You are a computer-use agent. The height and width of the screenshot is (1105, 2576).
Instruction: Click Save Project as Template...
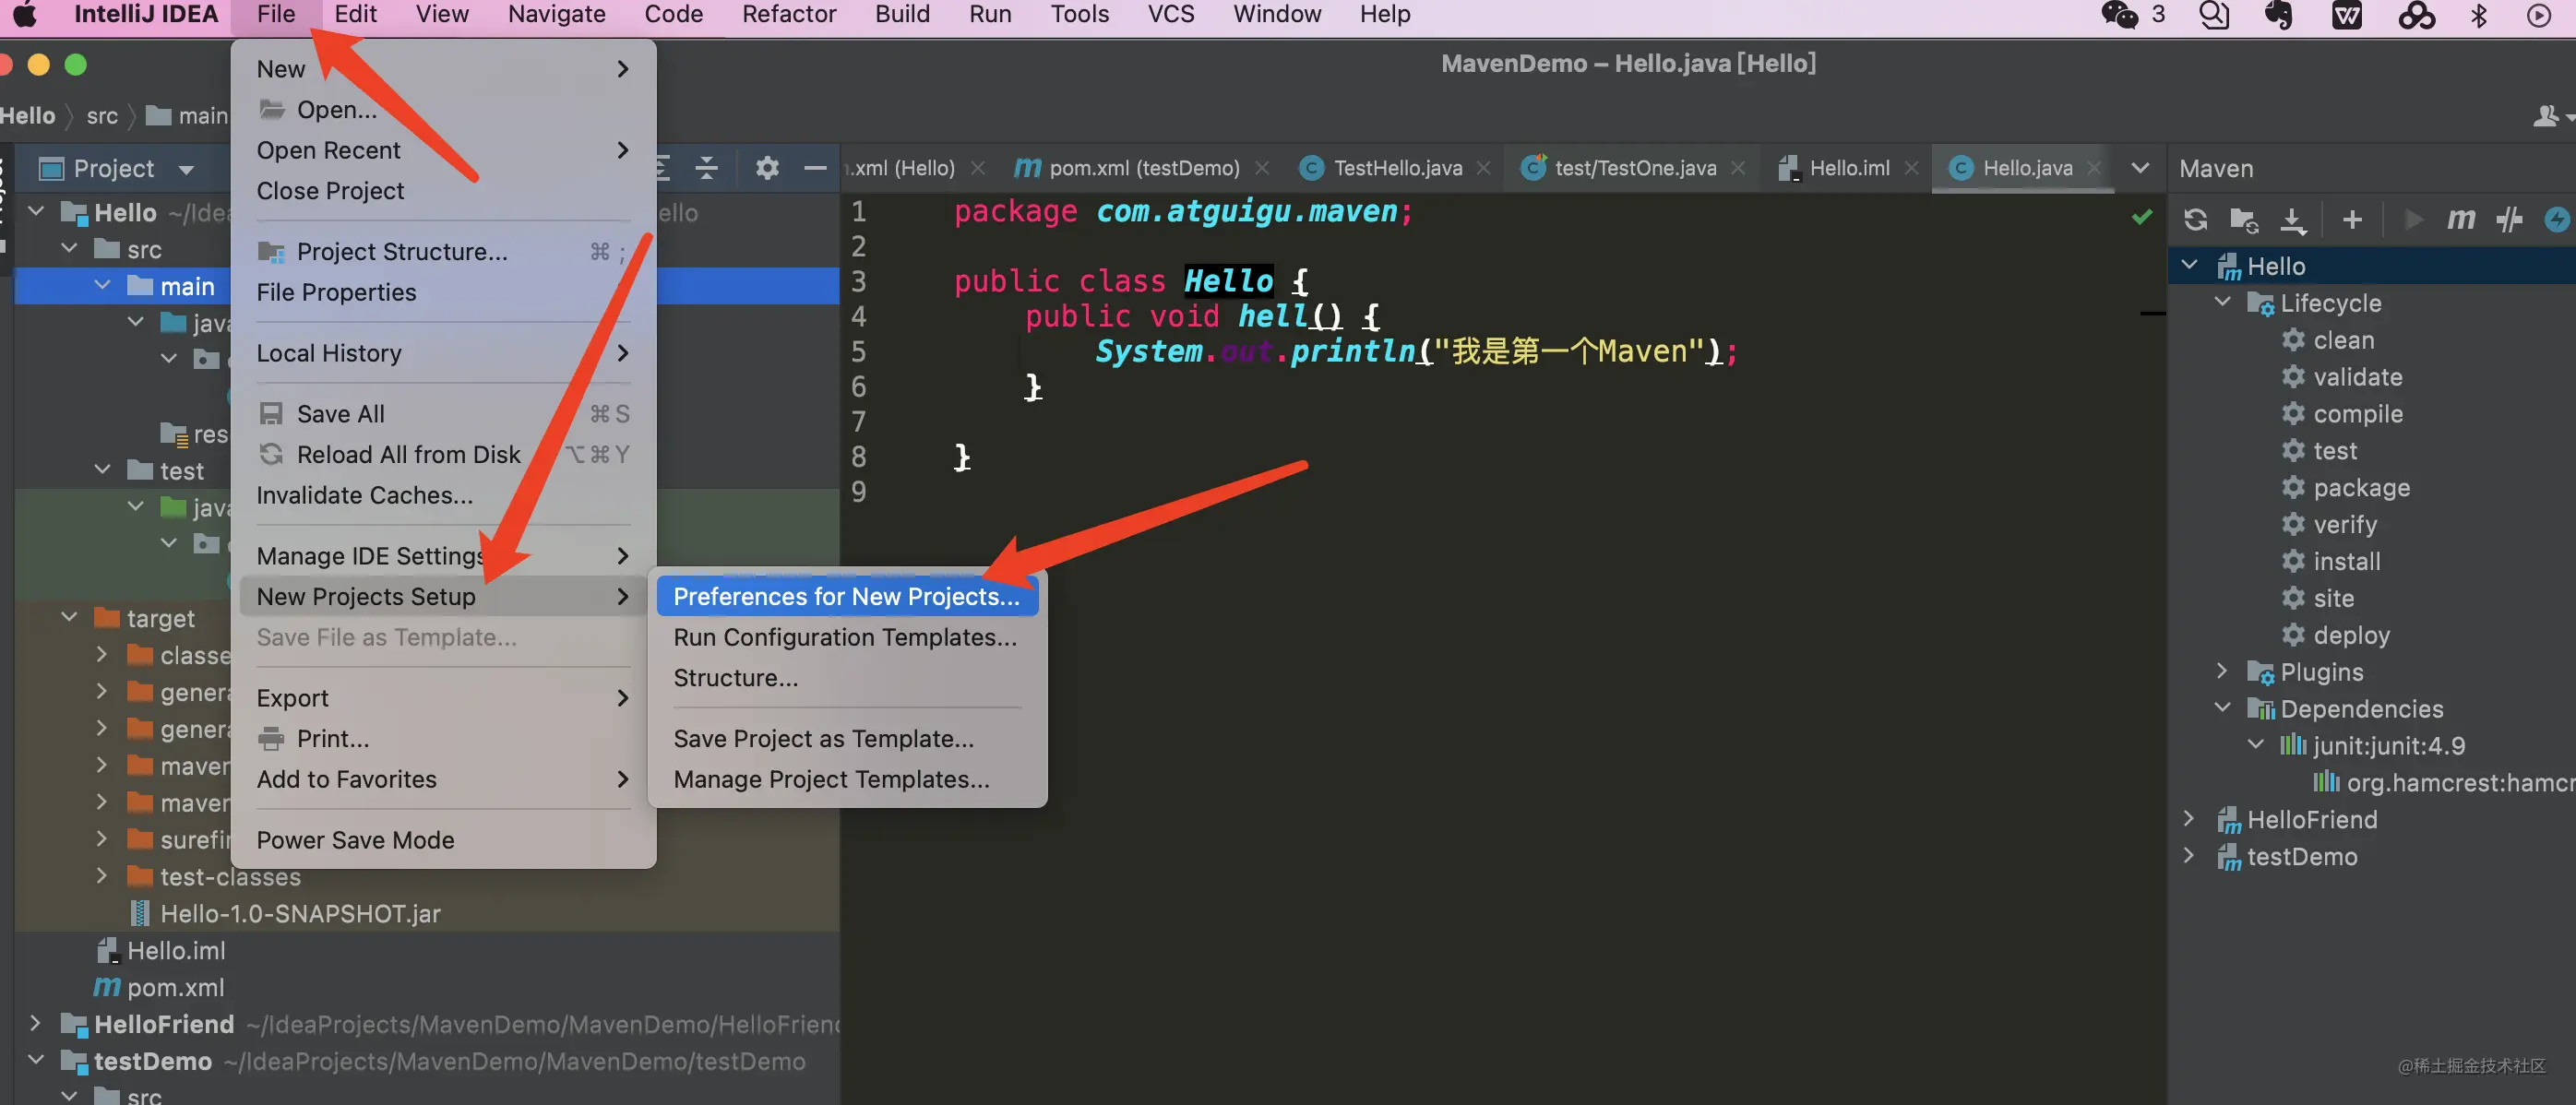[823, 739]
